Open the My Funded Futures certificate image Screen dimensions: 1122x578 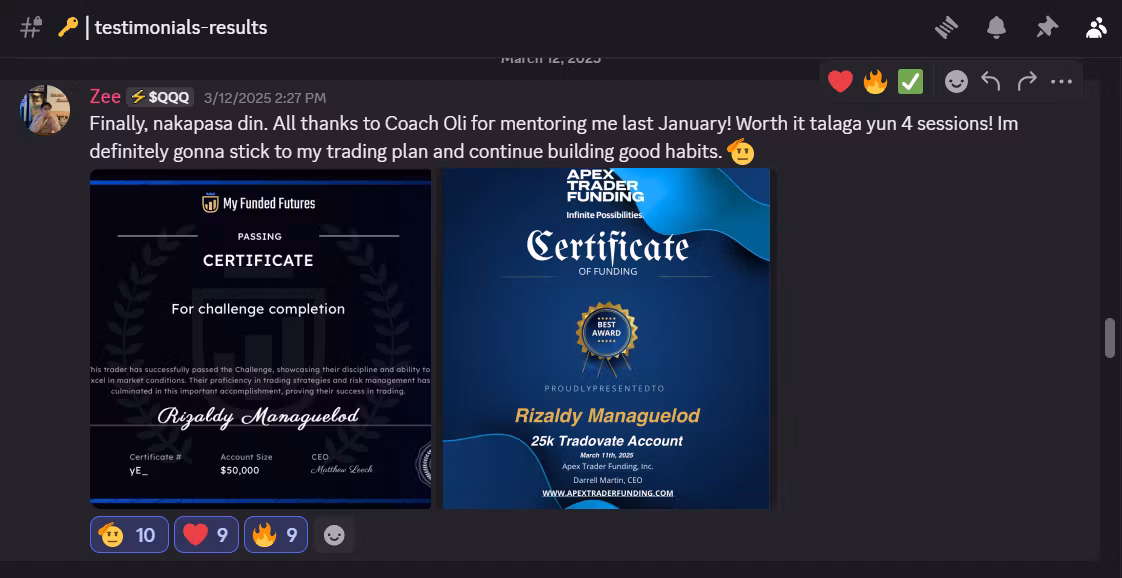[x=260, y=338]
